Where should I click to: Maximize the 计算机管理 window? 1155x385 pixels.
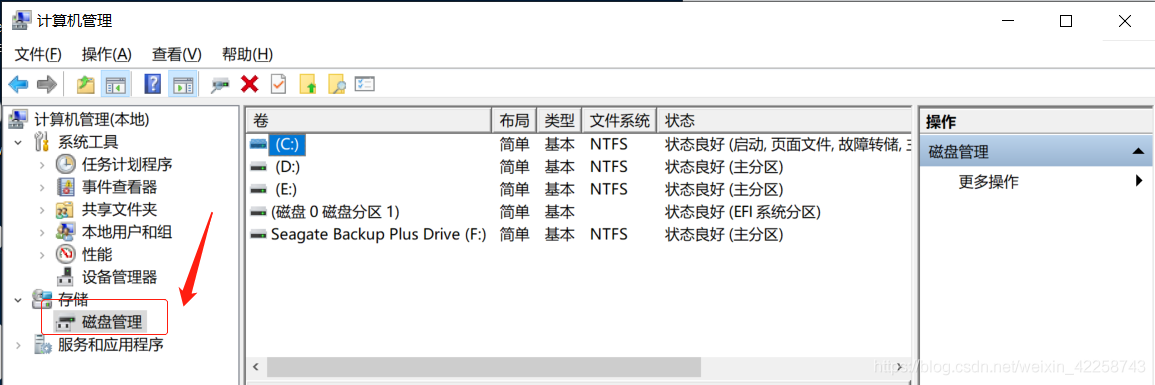(x=1065, y=21)
